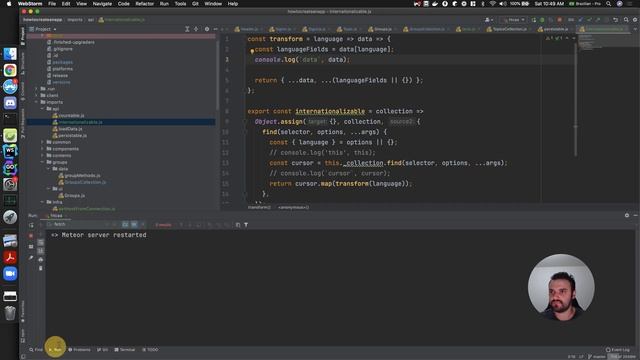Image resolution: width=640 pixels, height=360 pixels.
Task: Collapse the data folder under groups
Action: point(49,169)
